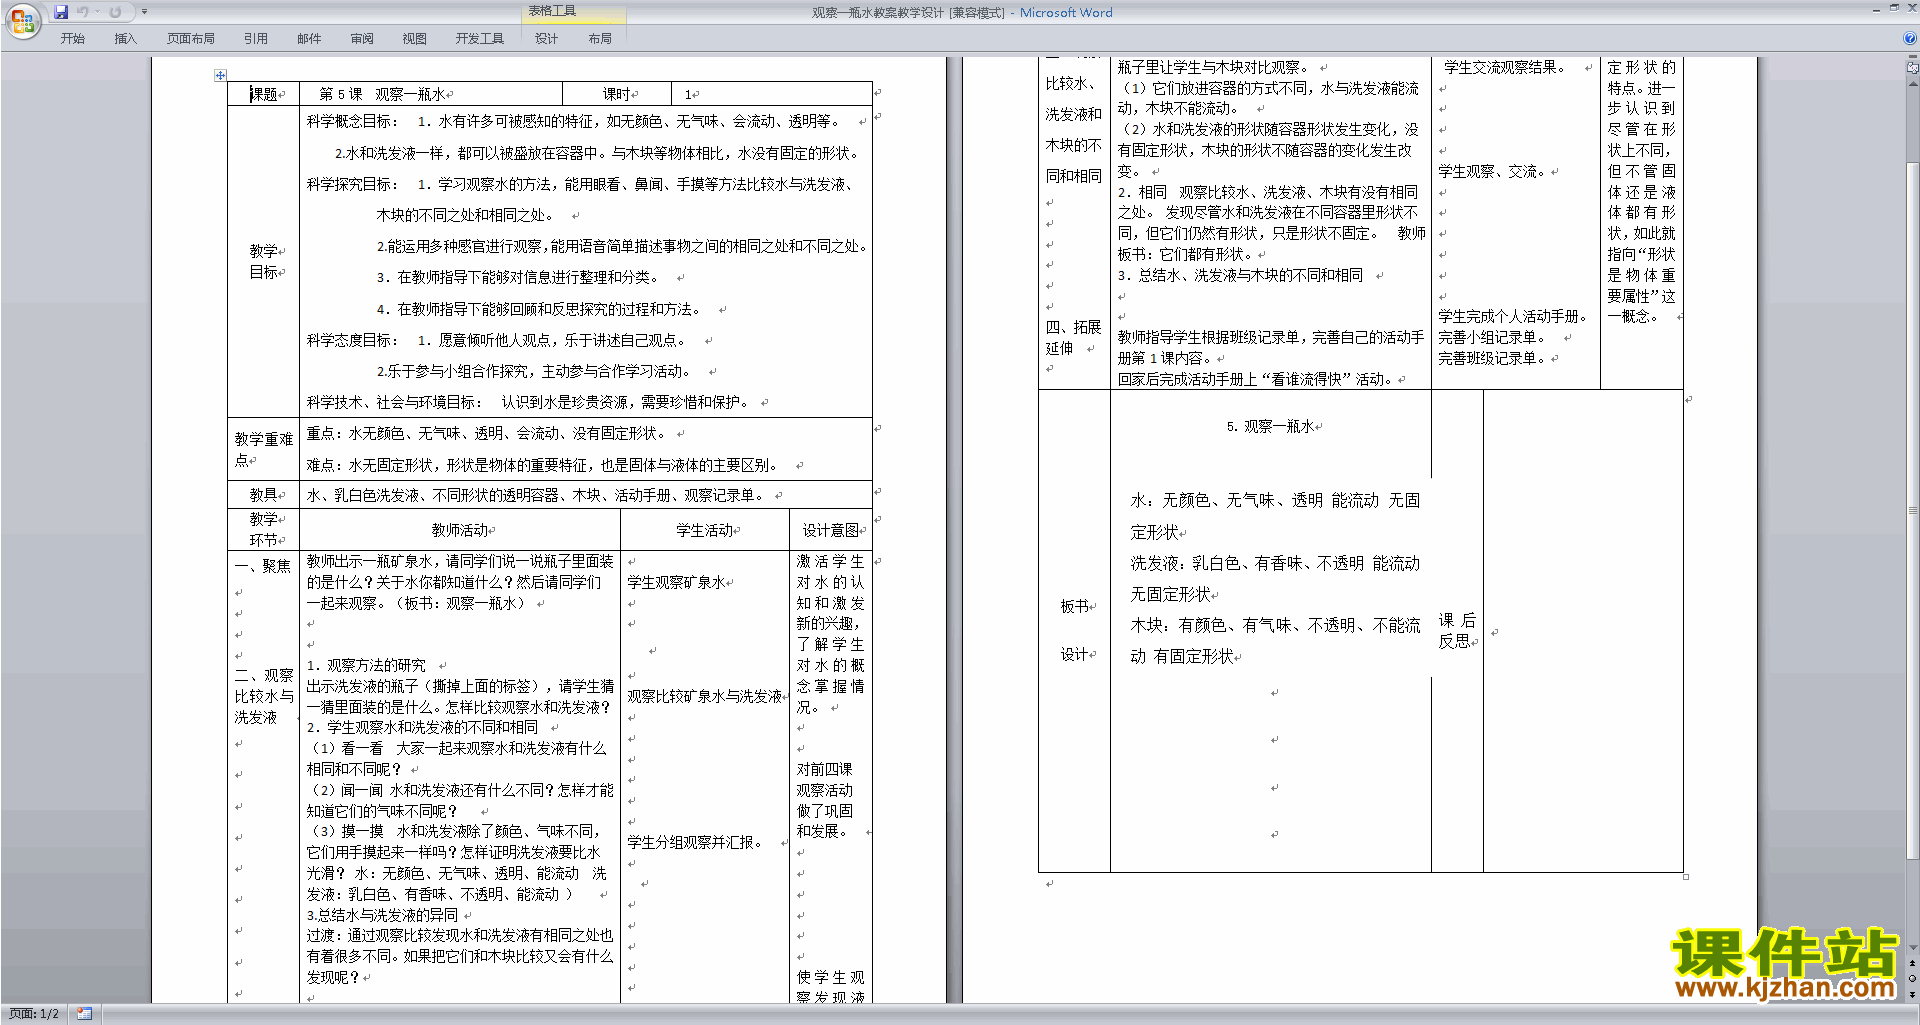Click the 课时 table cell

point(617,94)
